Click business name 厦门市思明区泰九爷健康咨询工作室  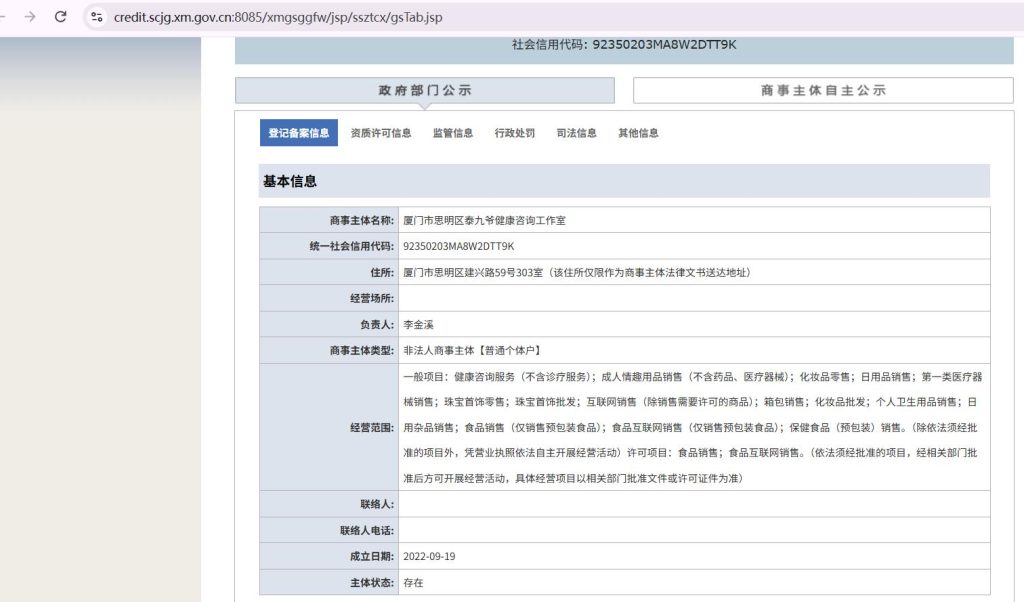click(x=485, y=221)
